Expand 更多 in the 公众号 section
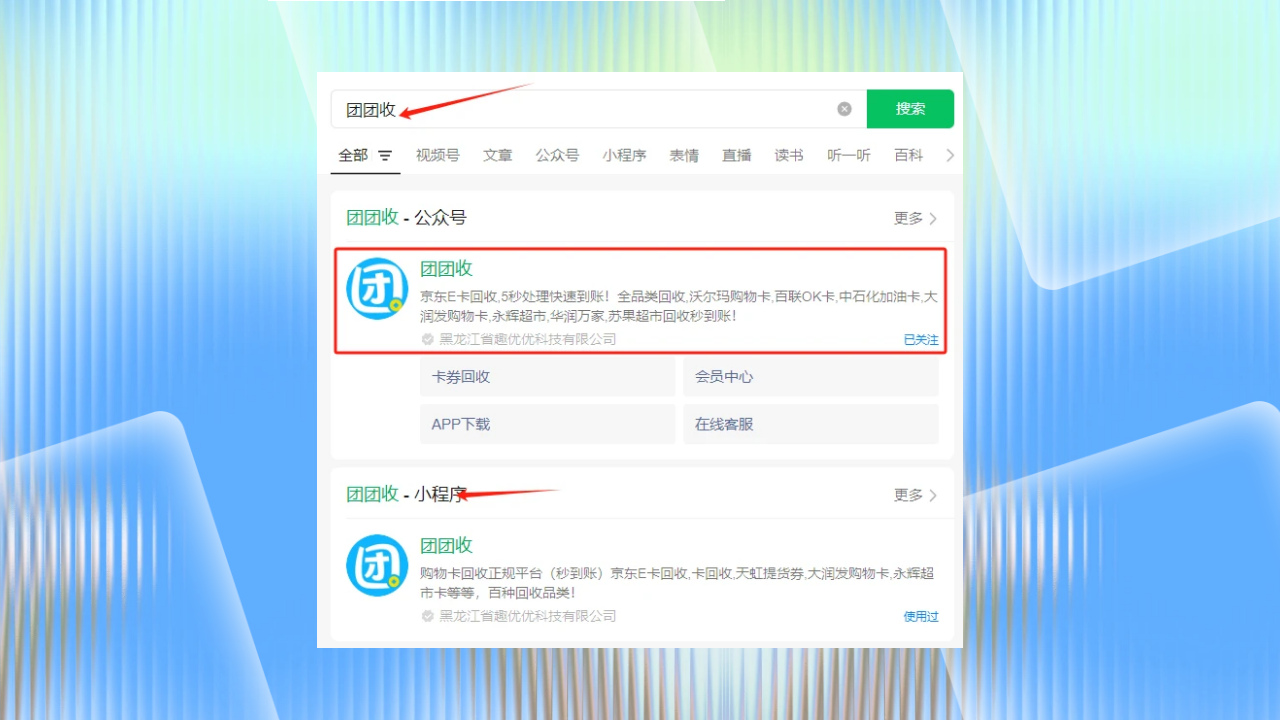The image size is (1280, 720). tap(915, 218)
